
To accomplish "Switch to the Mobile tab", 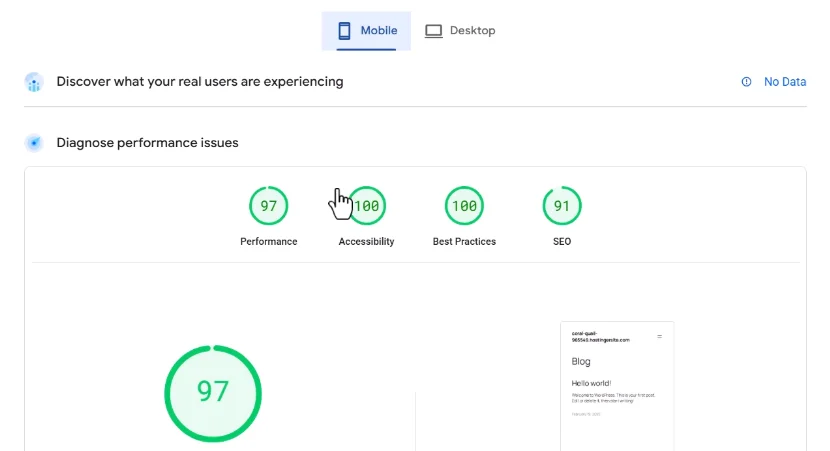I will pyautogui.click(x=366, y=31).
